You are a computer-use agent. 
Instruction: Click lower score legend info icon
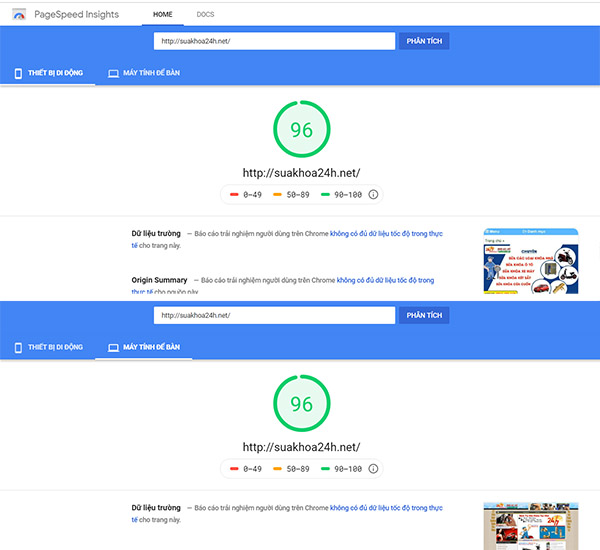coord(373,468)
